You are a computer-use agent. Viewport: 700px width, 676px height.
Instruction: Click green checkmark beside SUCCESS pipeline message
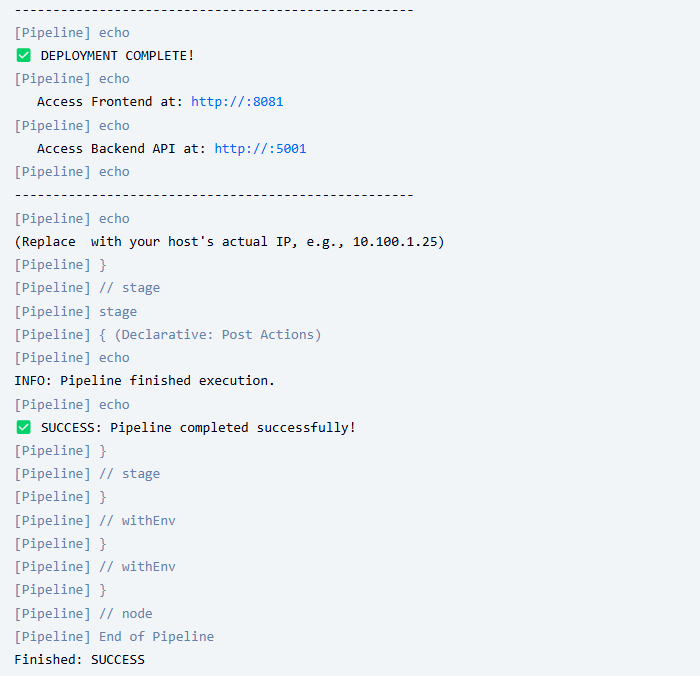click(x=24, y=427)
